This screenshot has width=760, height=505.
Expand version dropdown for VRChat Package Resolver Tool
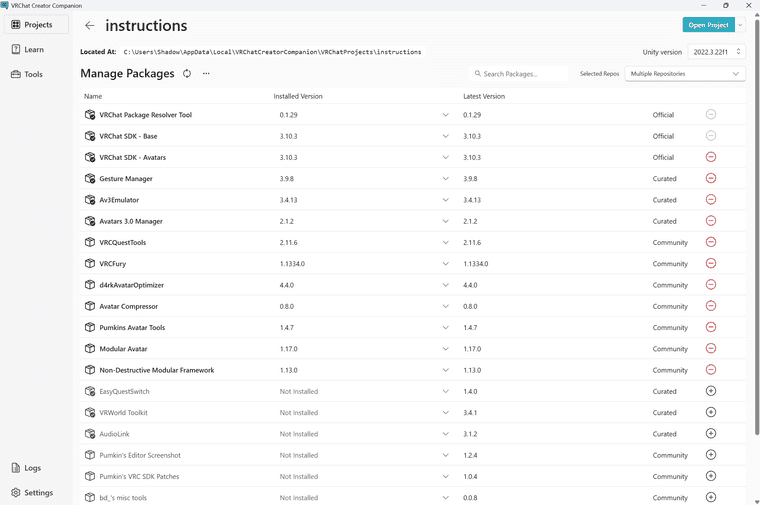pyautogui.click(x=445, y=115)
